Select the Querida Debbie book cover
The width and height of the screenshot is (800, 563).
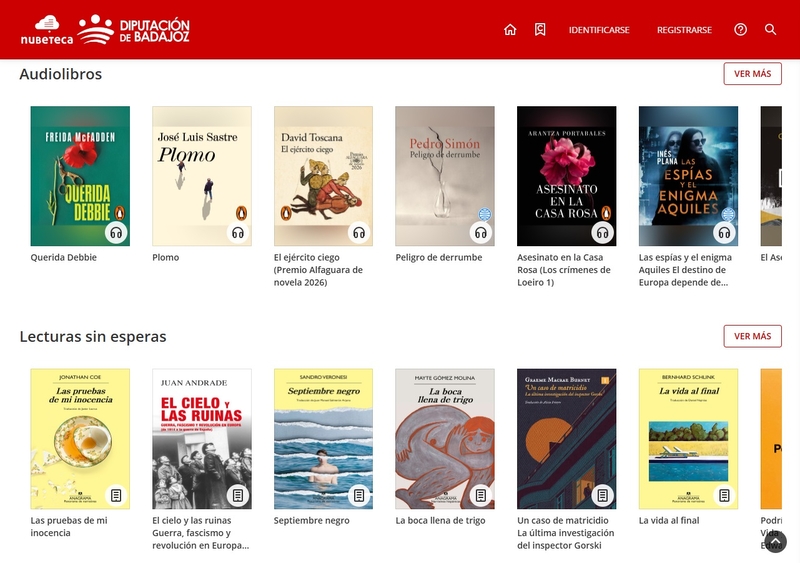[x=80, y=176]
